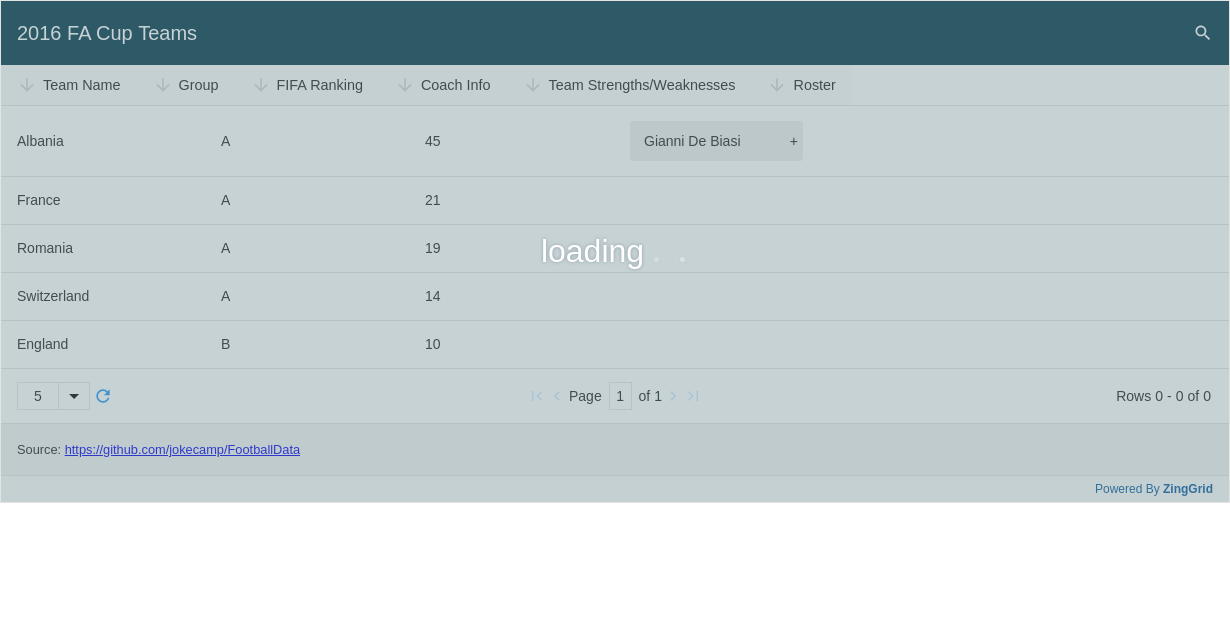The height and width of the screenshot is (630, 1230).
Task: Sort by Roster arrow icon
Action: point(777,85)
